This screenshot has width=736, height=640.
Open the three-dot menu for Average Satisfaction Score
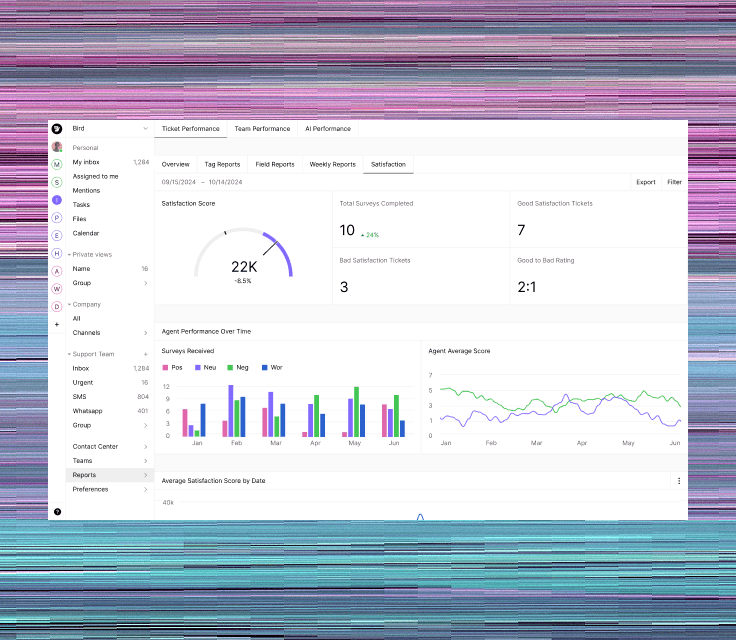click(679, 481)
